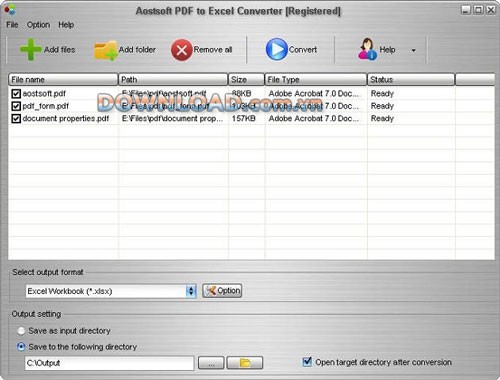Select the aostsoft.pdf file name
This screenshot has height=380, width=500.
(44, 94)
